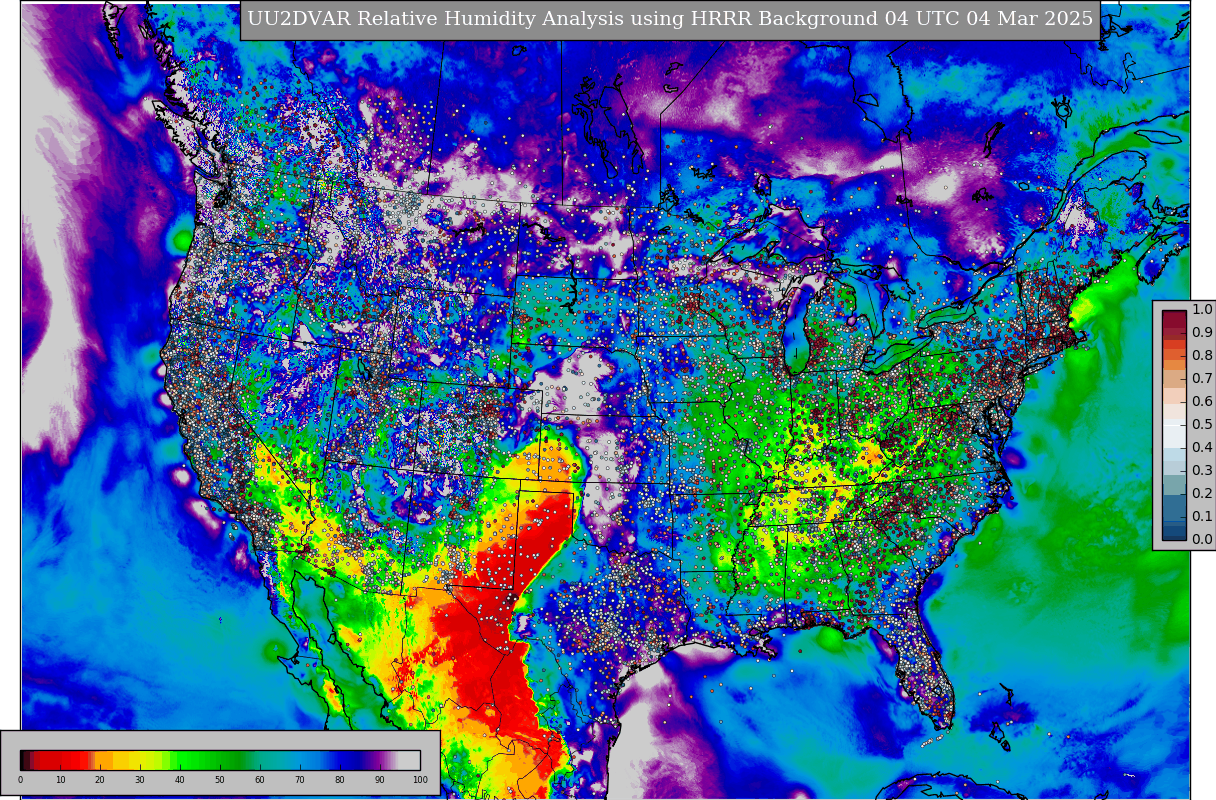Click the 0.8 label on the right colorbar
The height and width of the screenshot is (800, 1216).
pos(1202,355)
